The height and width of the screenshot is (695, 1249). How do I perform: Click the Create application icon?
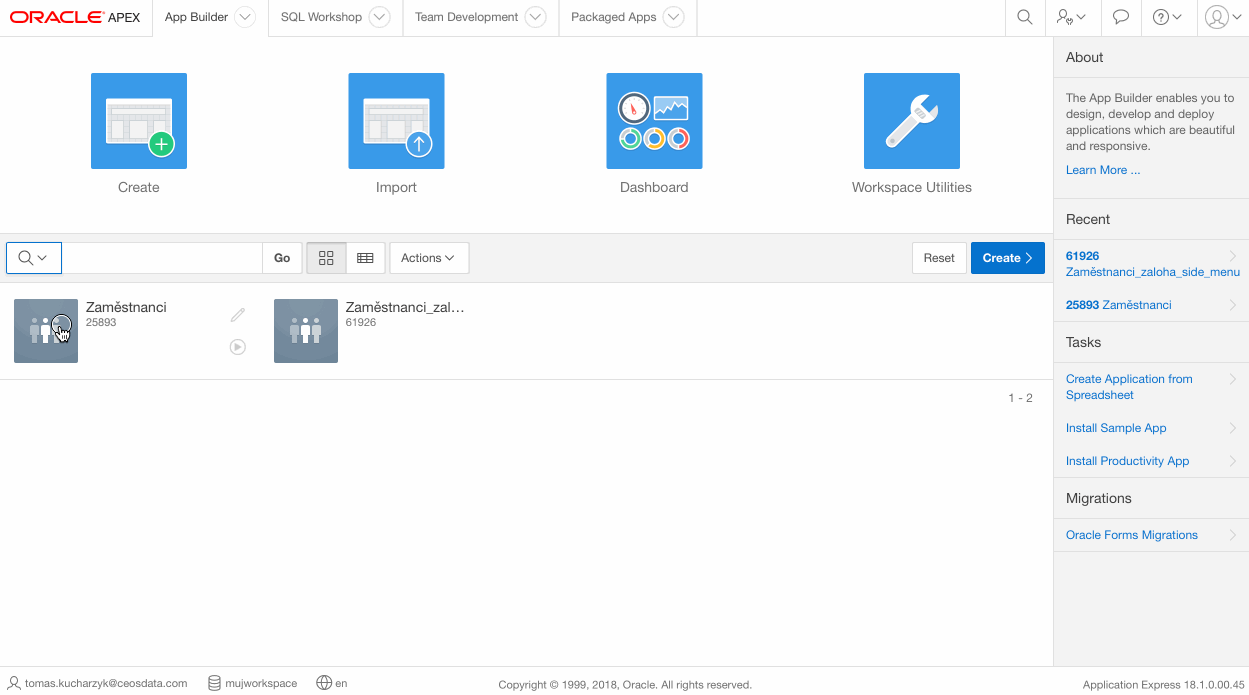[x=139, y=121]
